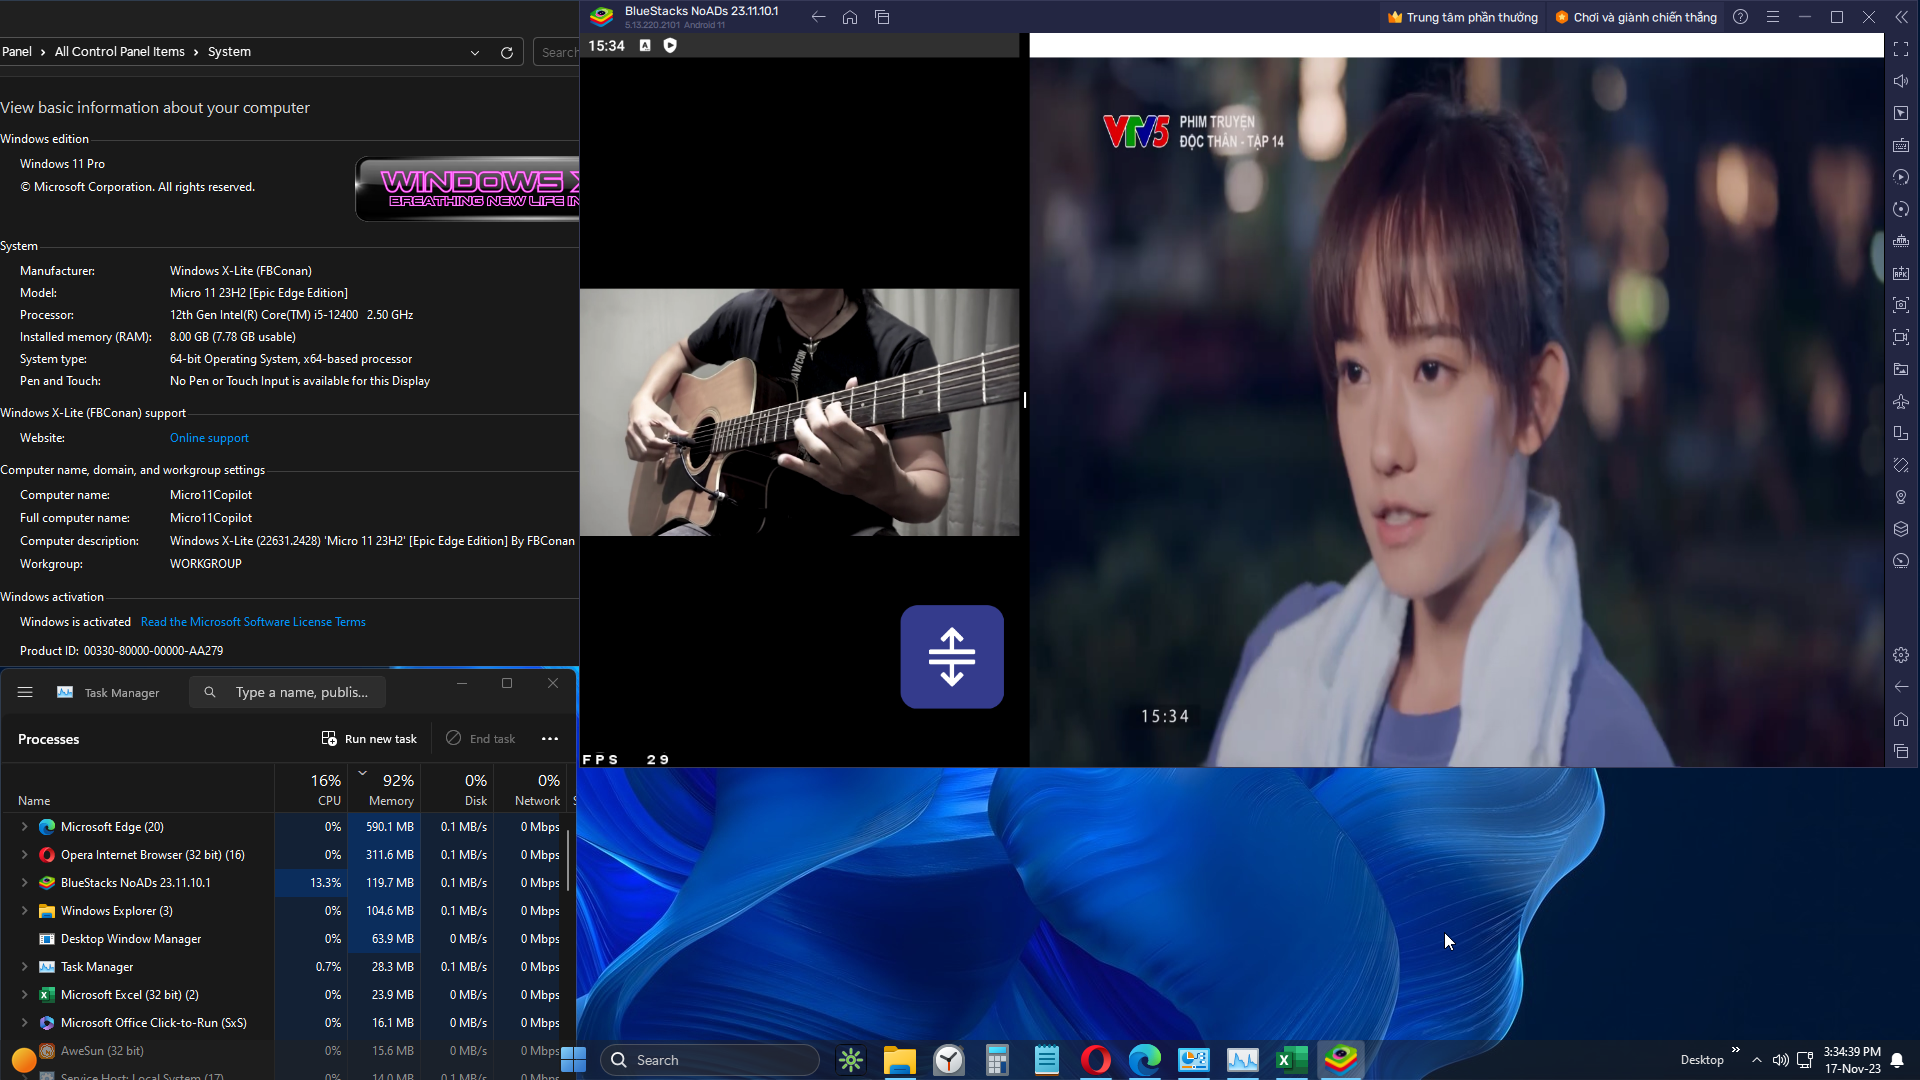Open BlueStacks settings gear icon
This screenshot has width=1920, height=1080.
point(1901,655)
